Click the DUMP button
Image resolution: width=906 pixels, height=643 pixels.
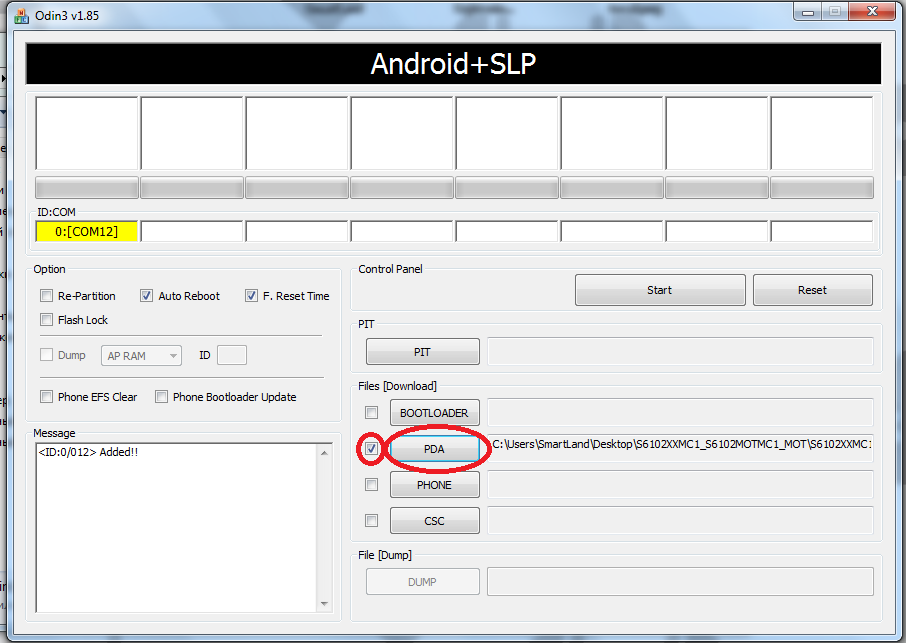coord(422,582)
